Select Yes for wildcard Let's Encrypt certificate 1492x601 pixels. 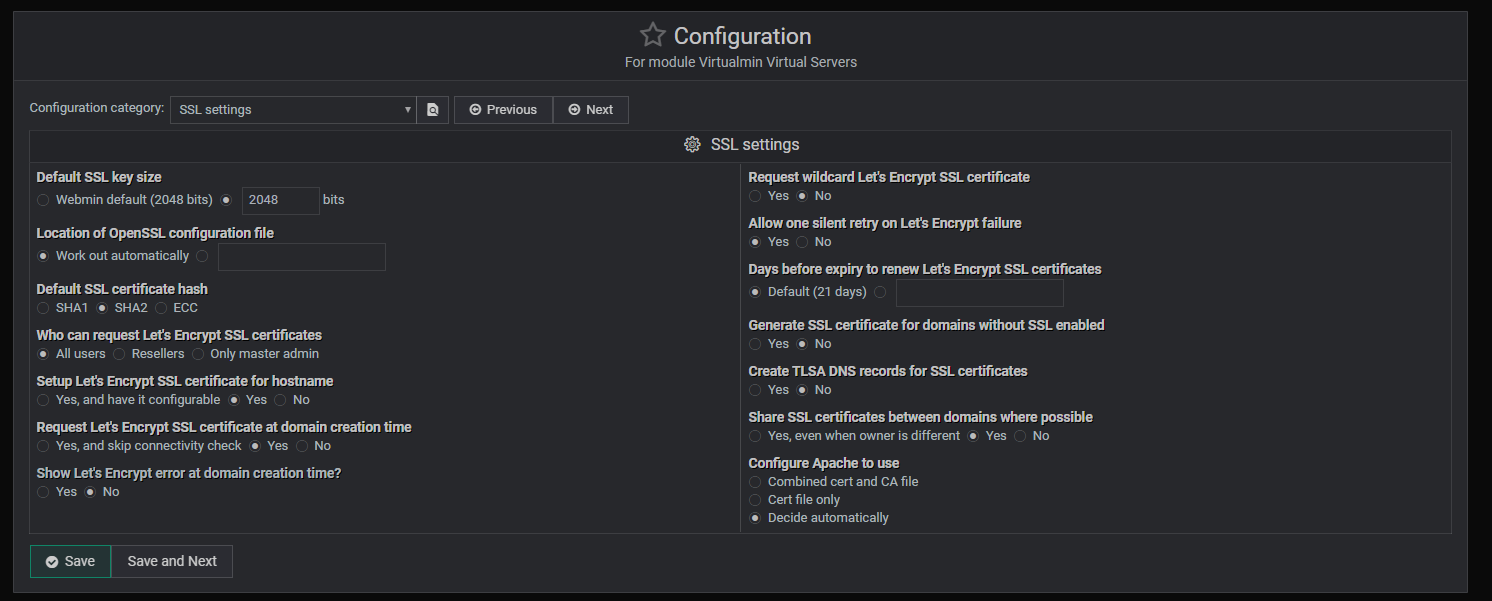[x=755, y=196]
